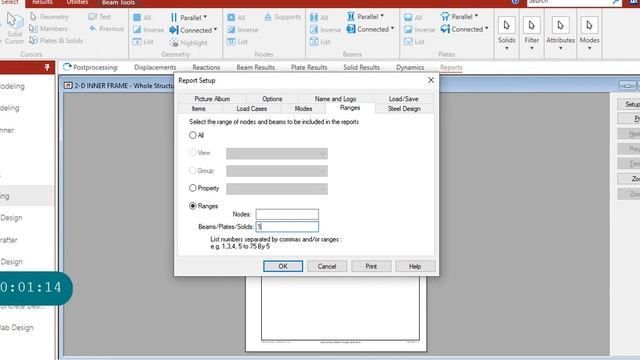This screenshot has height=360, width=640.
Task: Click Highlight in Geometry group
Action: pos(188,42)
